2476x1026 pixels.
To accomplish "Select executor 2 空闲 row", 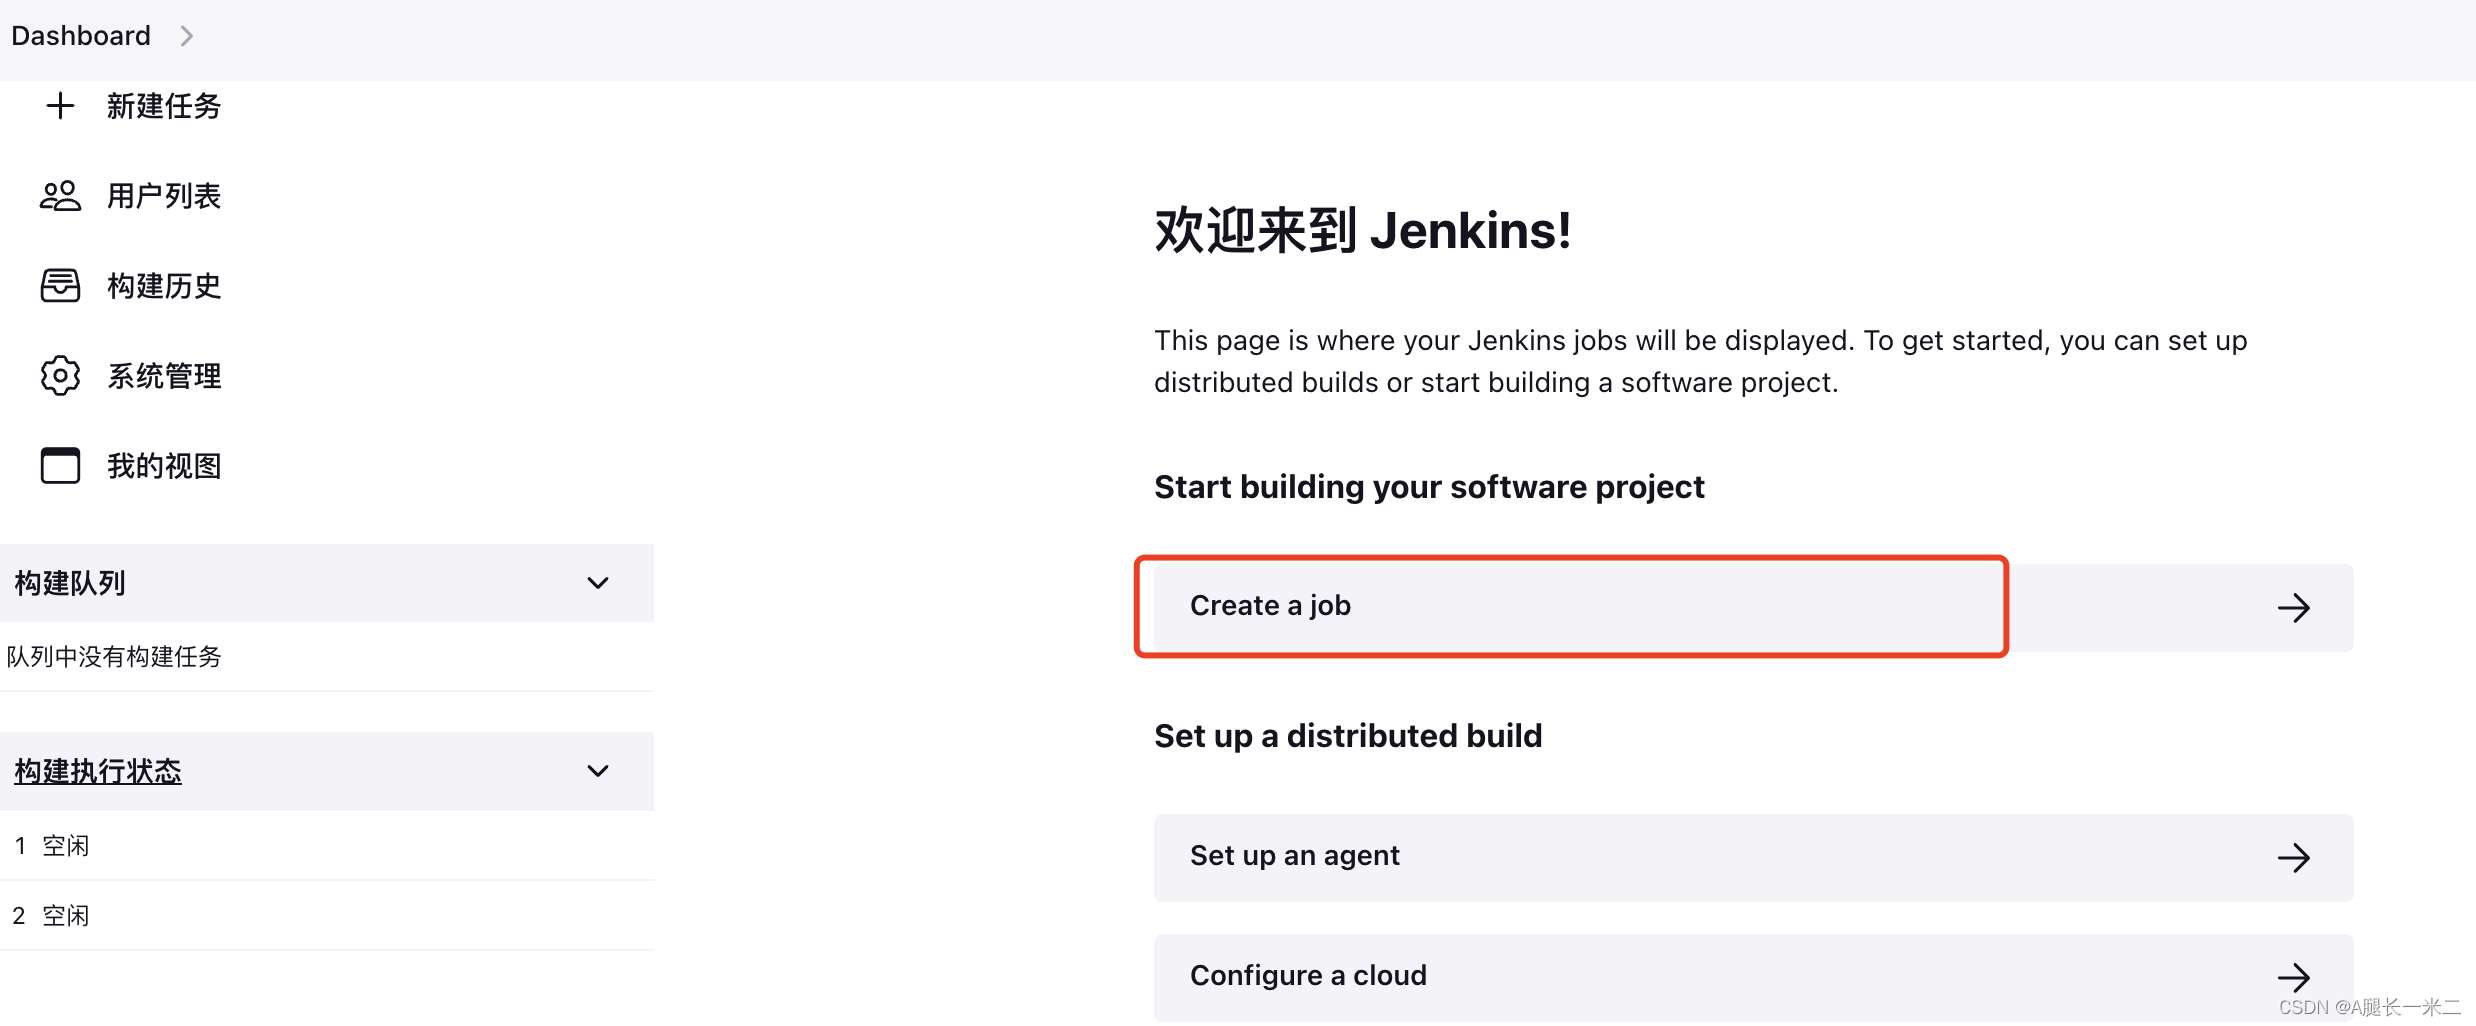I will (327, 916).
